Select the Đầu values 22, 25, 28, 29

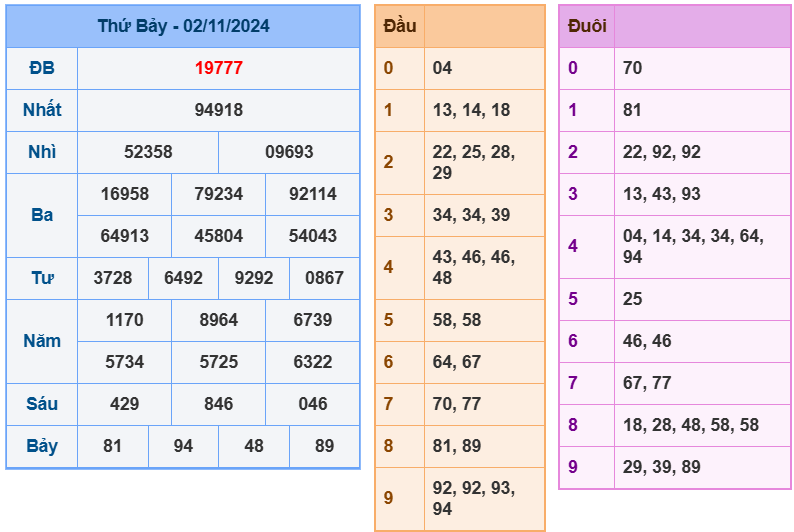click(473, 162)
